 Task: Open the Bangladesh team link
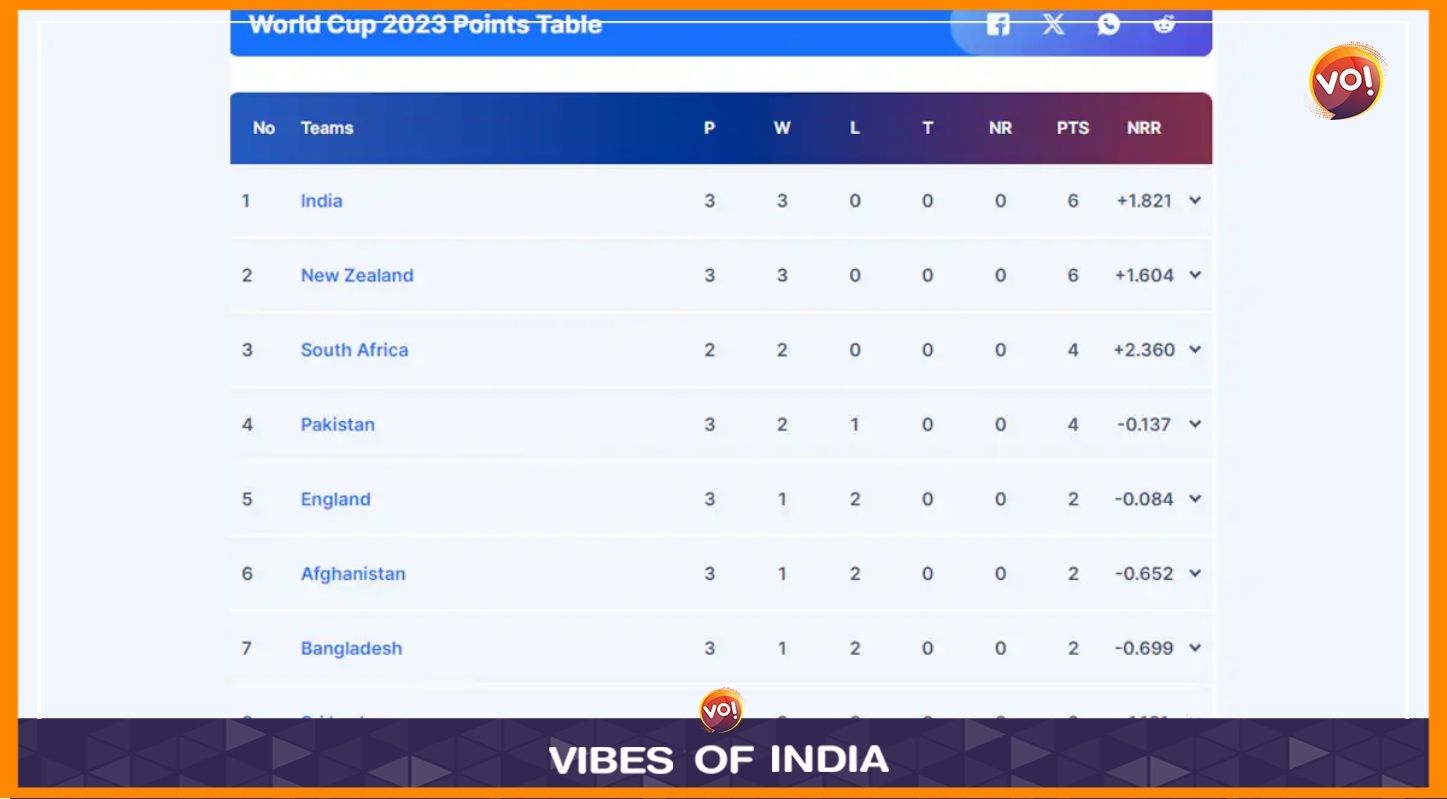351,648
